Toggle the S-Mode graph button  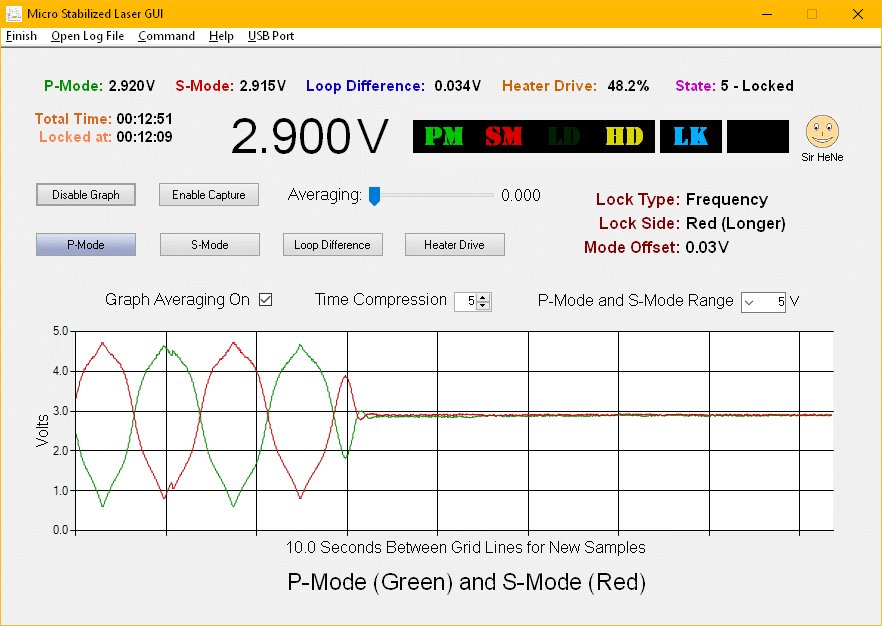(x=209, y=245)
